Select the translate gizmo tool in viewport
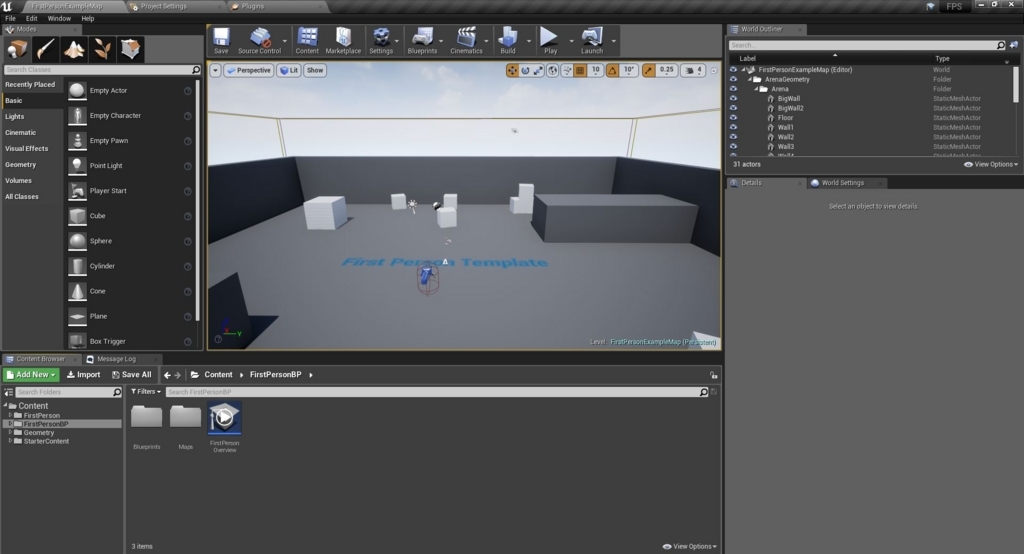This screenshot has width=1024, height=554. (x=513, y=70)
